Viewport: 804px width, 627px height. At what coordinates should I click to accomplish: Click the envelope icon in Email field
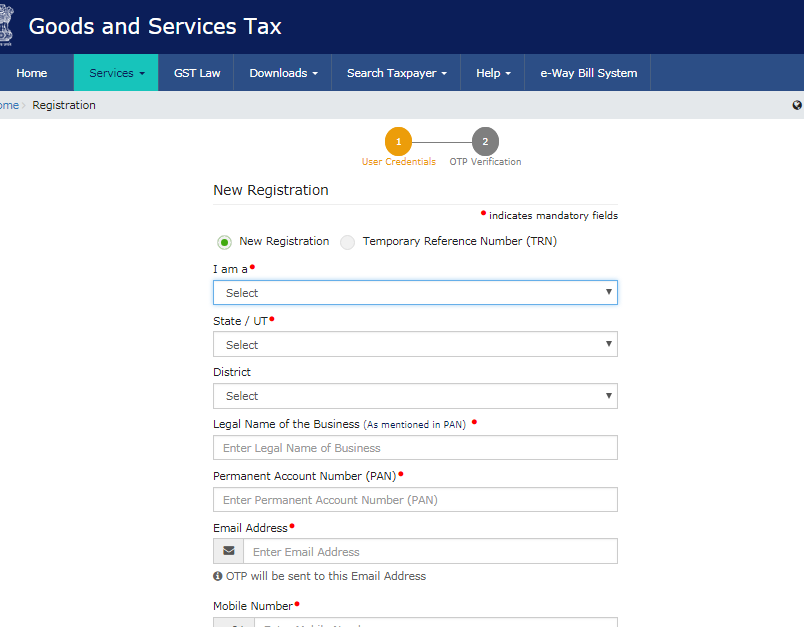pos(228,551)
